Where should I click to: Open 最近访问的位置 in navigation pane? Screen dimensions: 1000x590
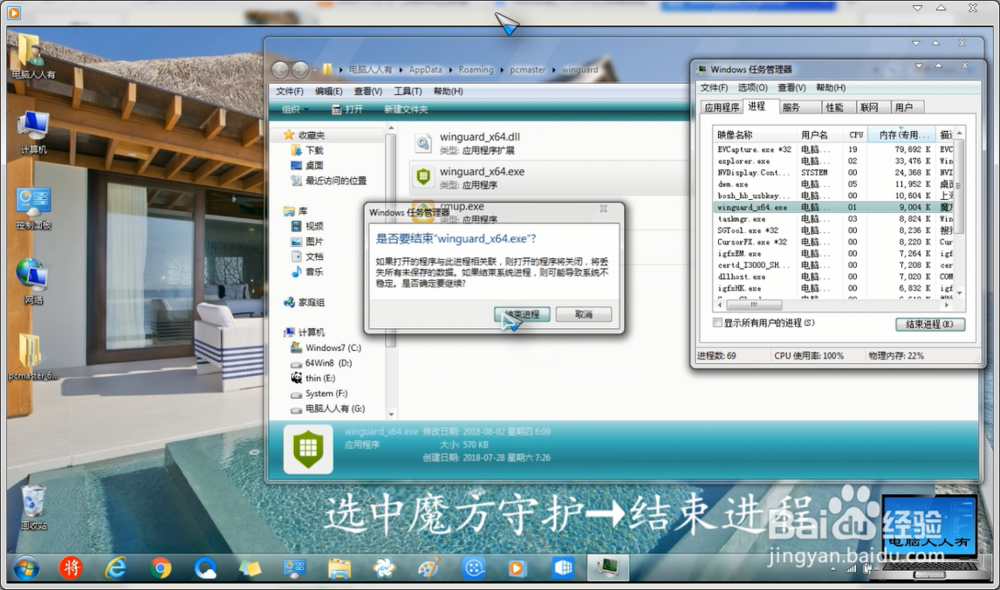tap(329, 181)
